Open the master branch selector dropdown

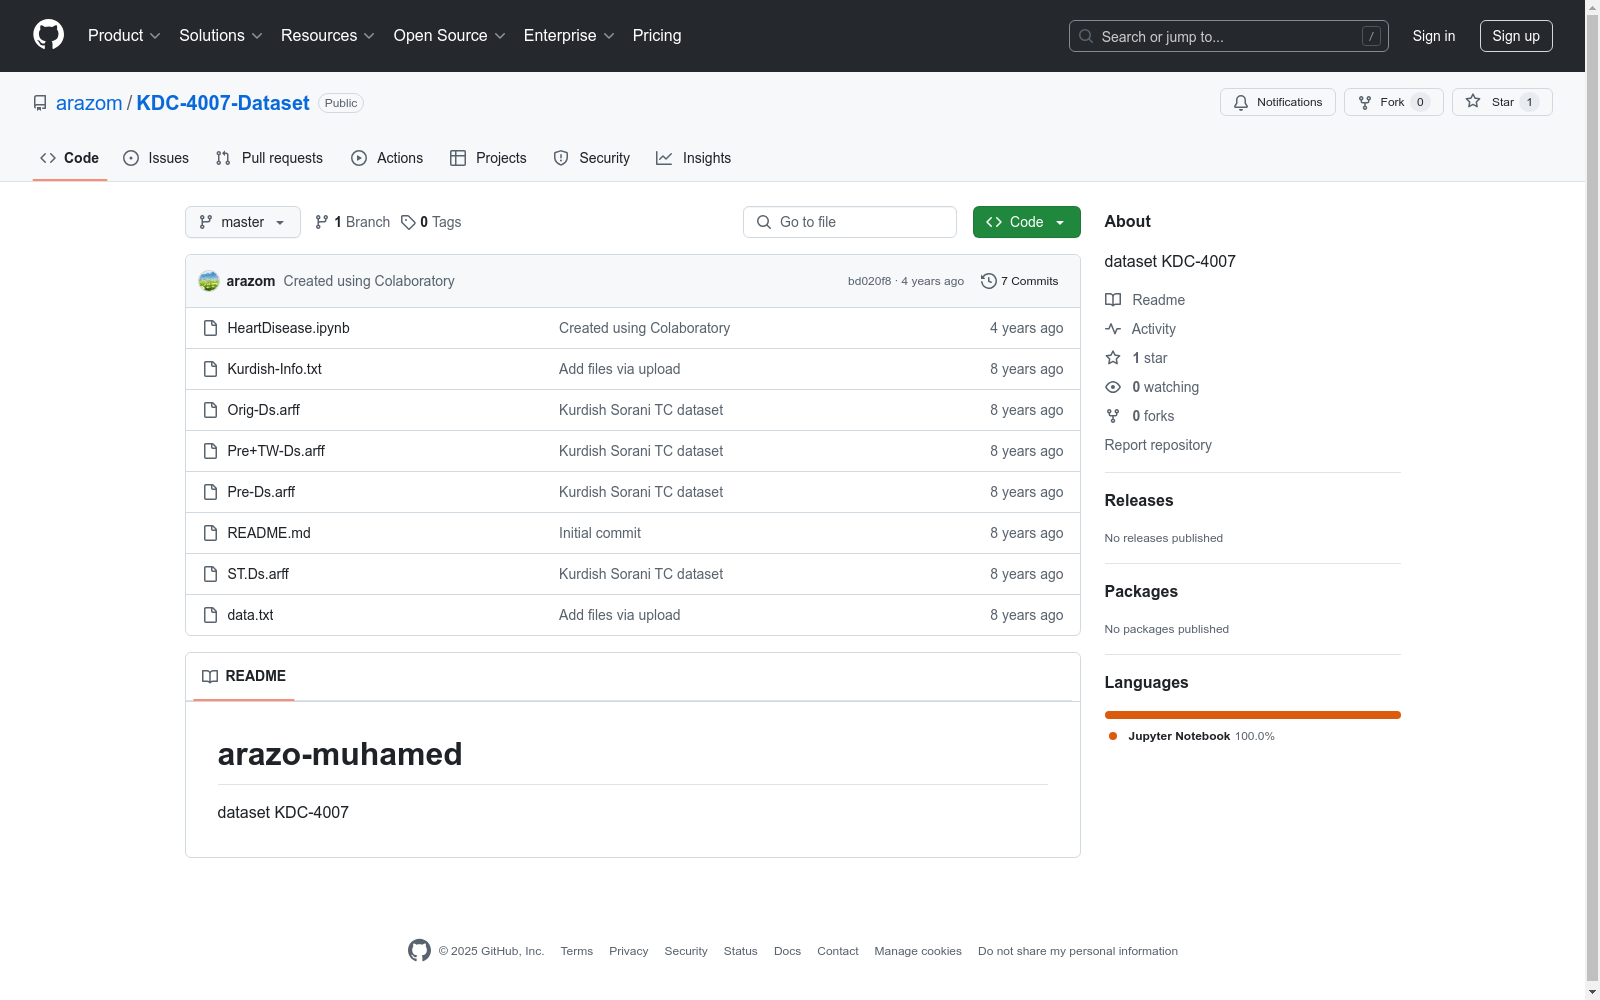coord(243,222)
